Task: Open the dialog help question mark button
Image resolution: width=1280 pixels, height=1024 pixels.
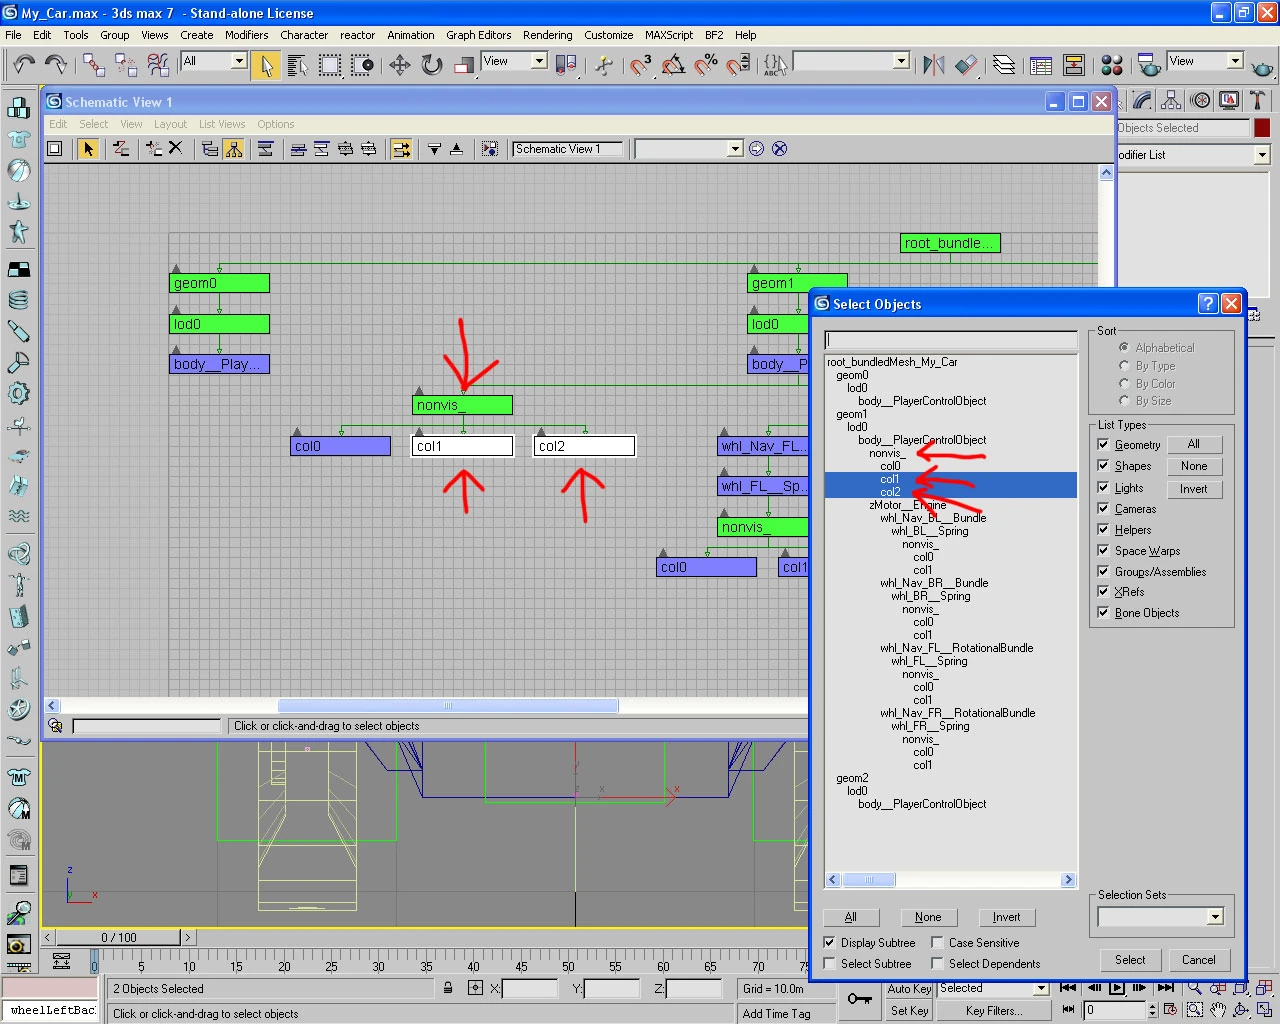Action: coord(1207,304)
